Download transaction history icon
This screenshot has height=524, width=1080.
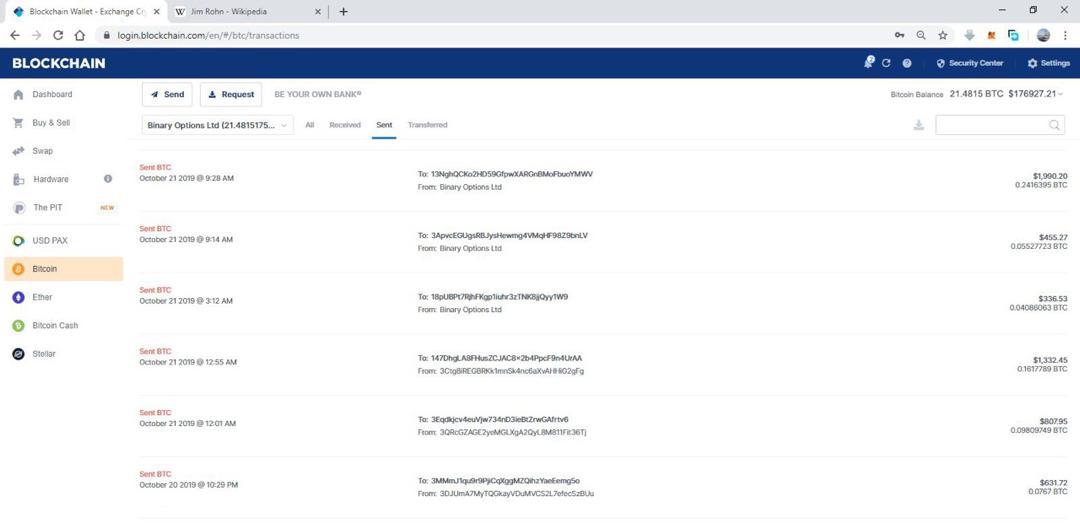point(918,125)
